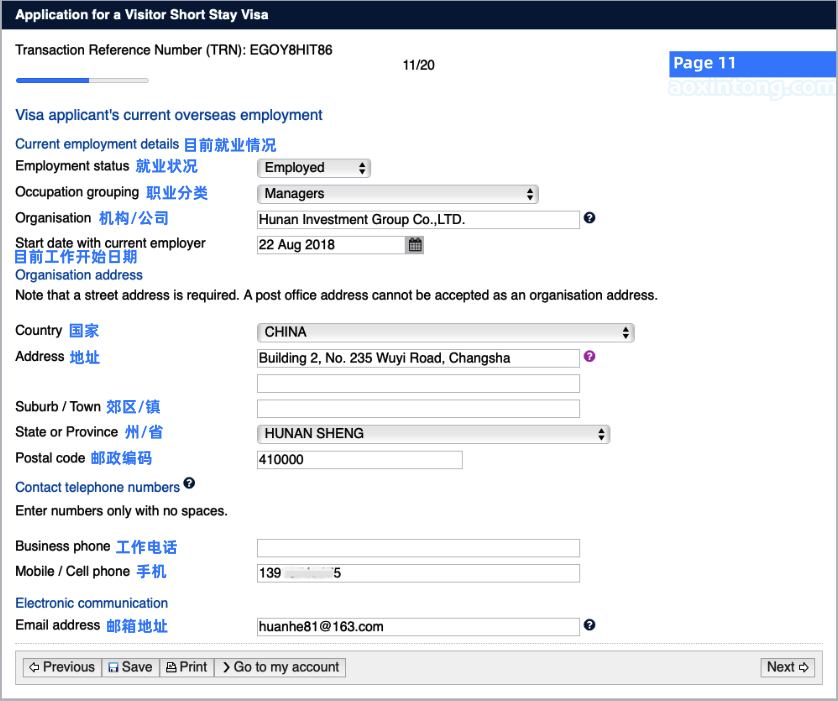The height and width of the screenshot is (701, 838).
Task: Click help icon beside Contact telephone numbers
Action: [x=189, y=484]
